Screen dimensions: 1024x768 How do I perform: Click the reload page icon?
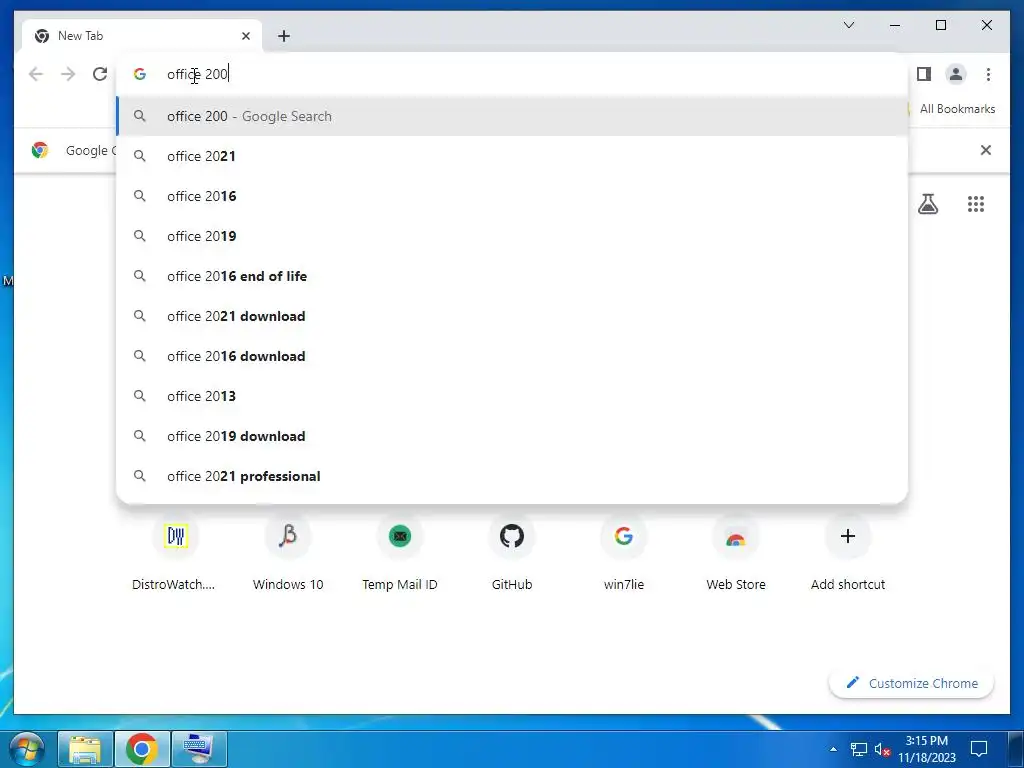100,74
